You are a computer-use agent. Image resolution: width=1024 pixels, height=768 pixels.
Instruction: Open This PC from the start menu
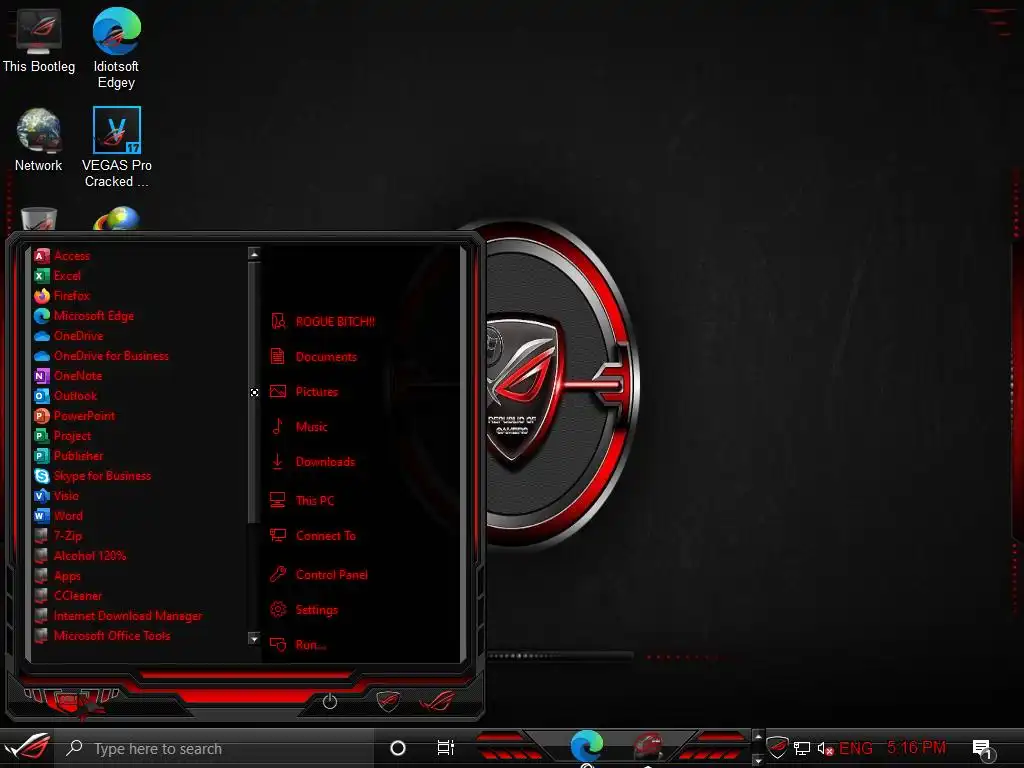click(x=302, y=500)
